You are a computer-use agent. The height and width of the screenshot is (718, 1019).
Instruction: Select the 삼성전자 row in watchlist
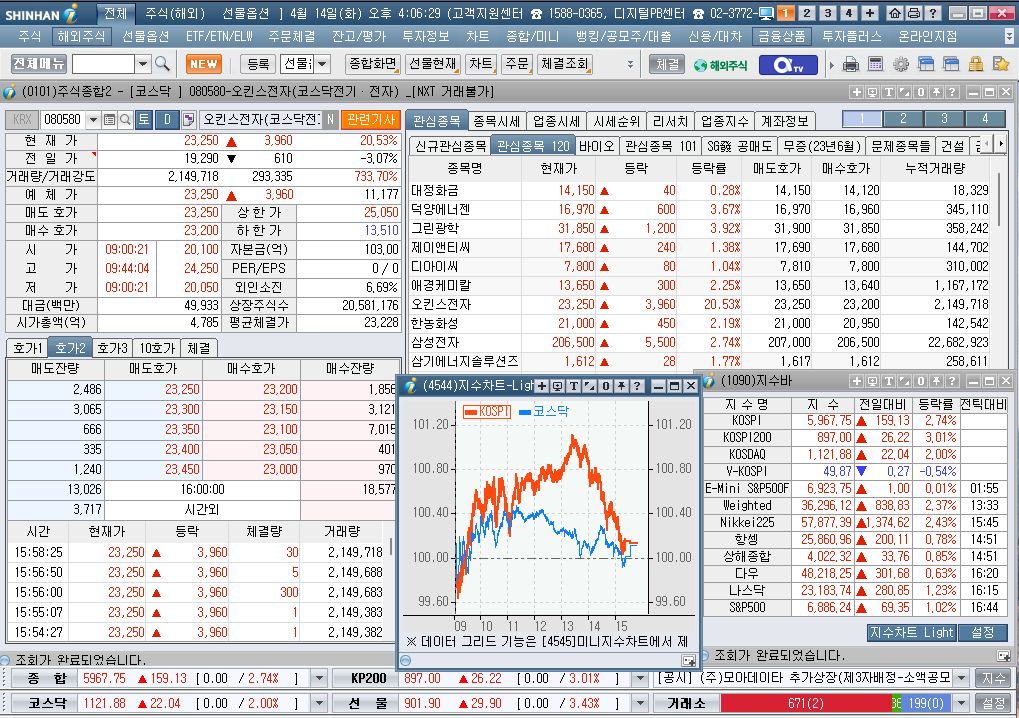pyautogui.click(x=700, y=342)
